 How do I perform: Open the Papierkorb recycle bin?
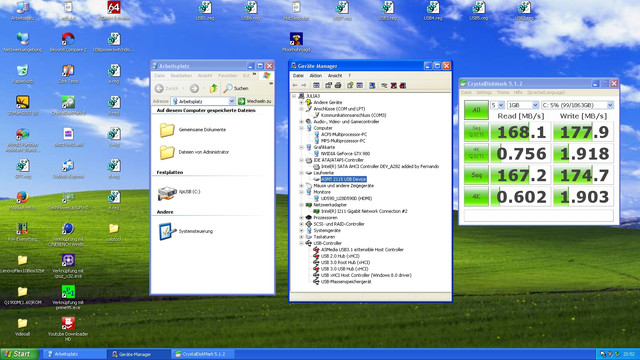22,73
